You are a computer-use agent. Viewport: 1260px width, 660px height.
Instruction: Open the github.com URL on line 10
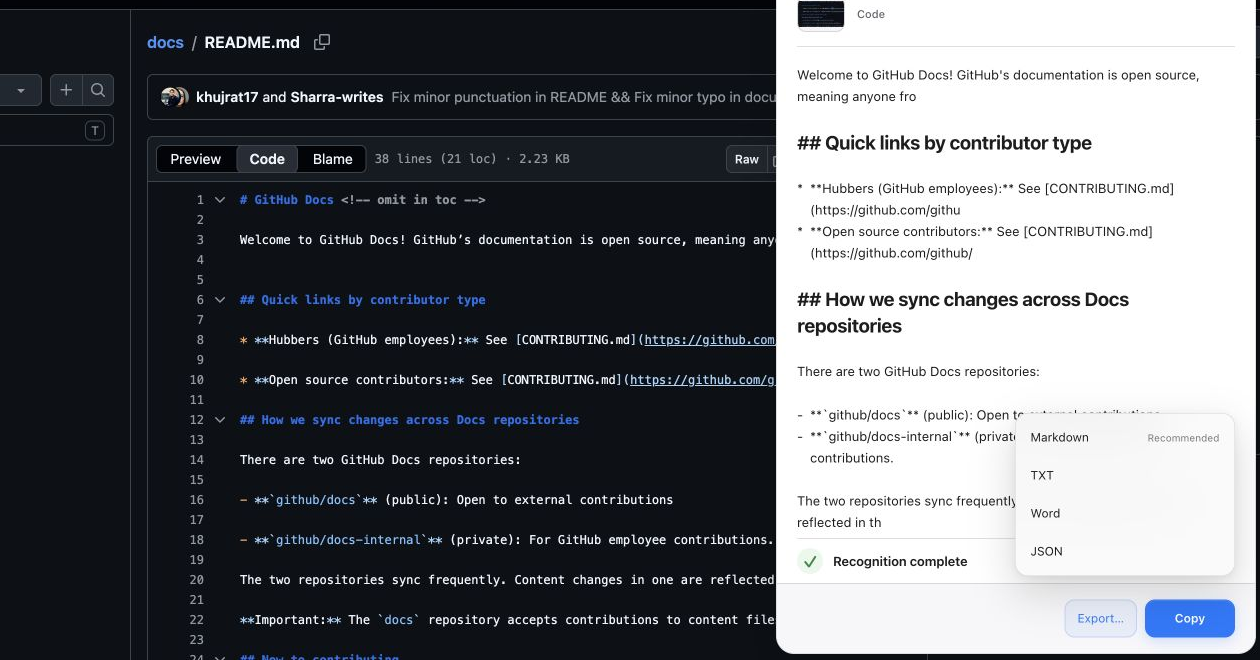[703, 380]
